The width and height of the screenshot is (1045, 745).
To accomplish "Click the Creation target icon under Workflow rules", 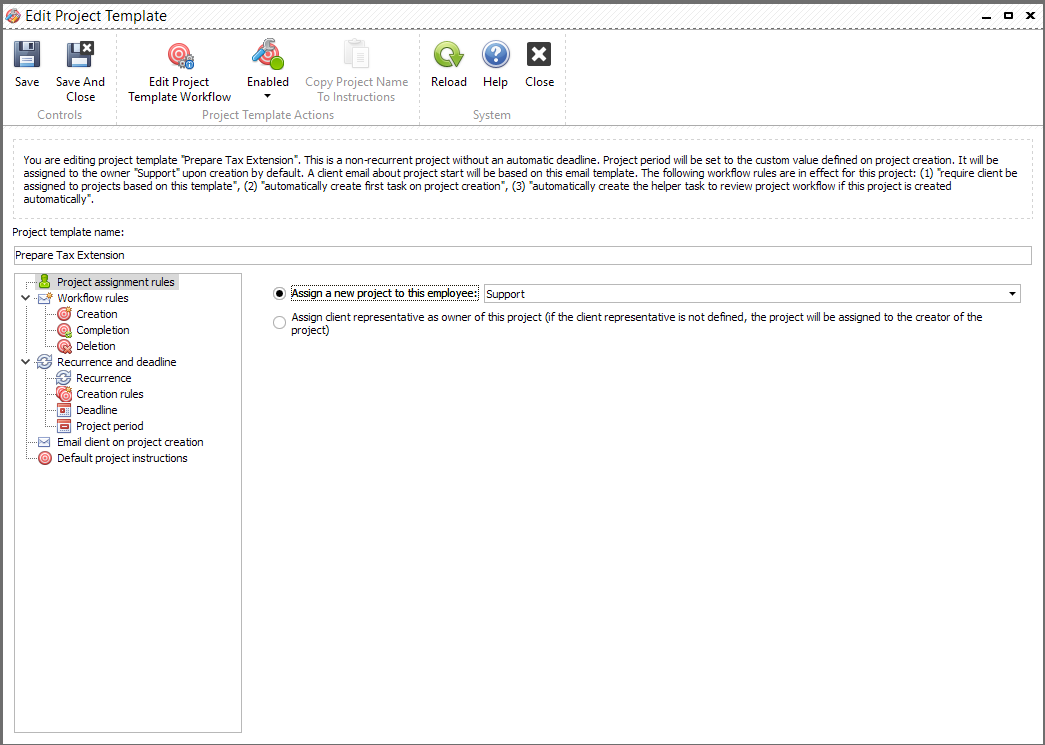I will coord(64,314).
